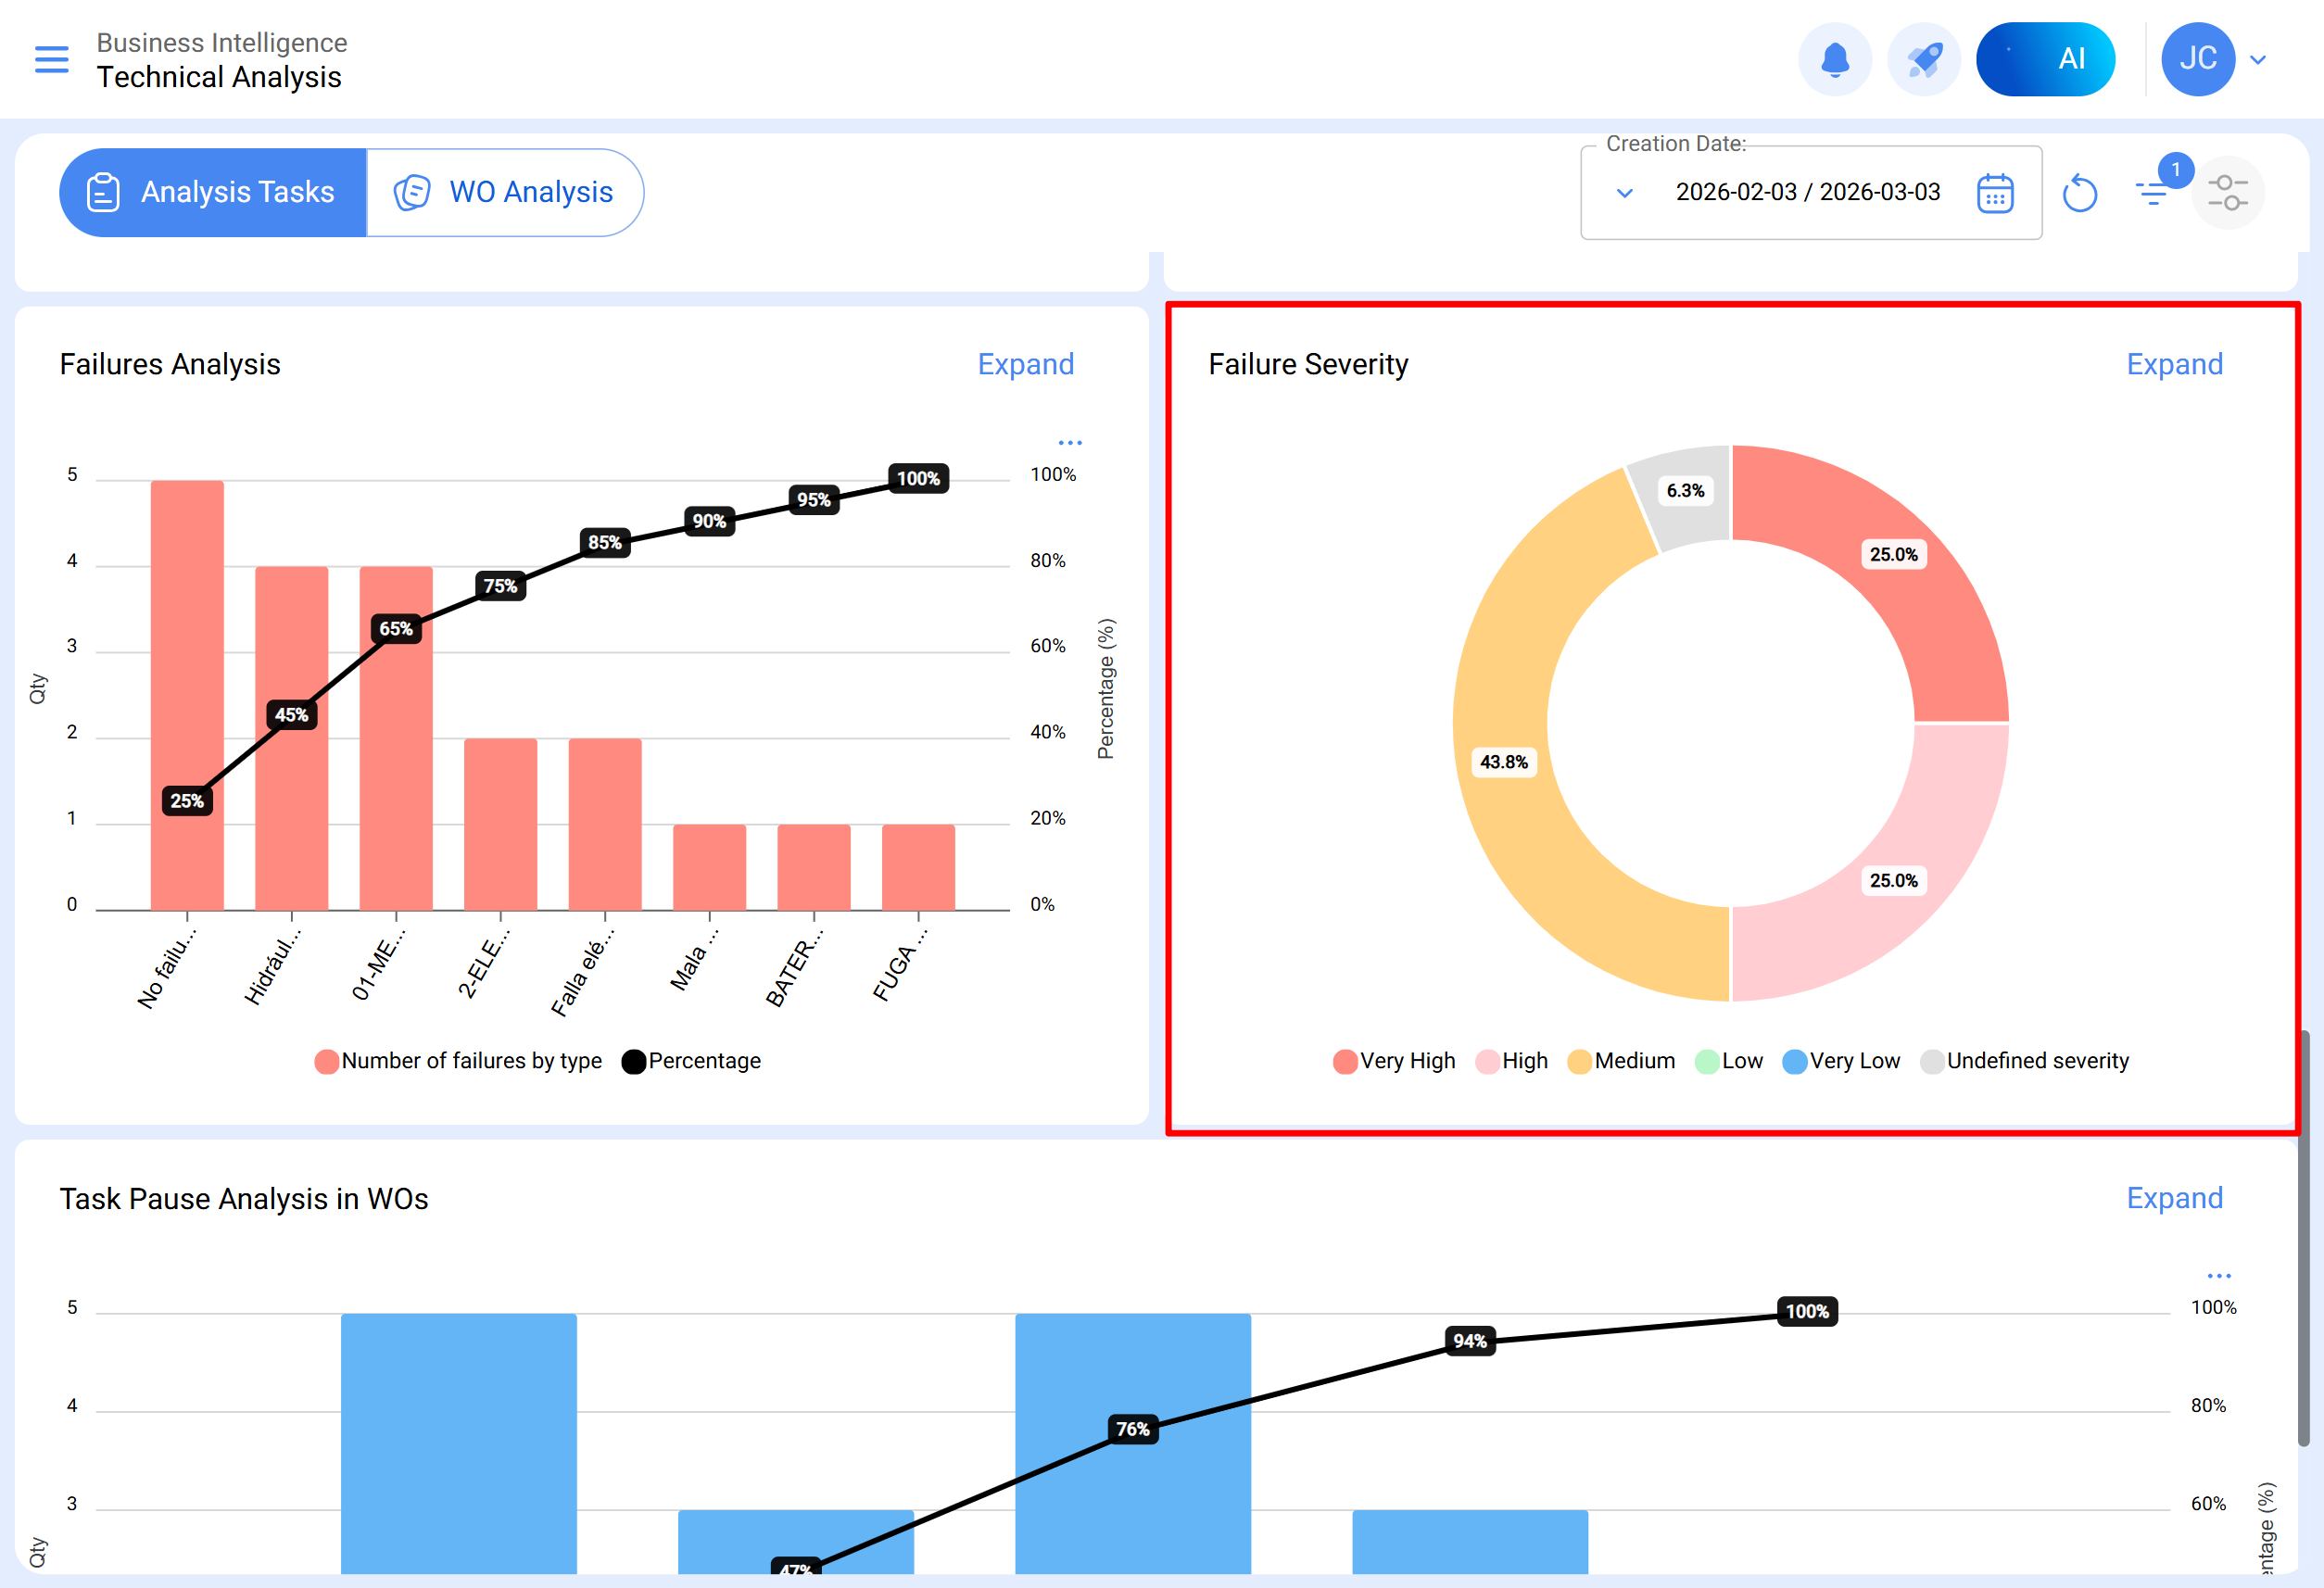The width and height of the screenshot is (2324, 1588).
Task: Open the calendar date picker icon
Action: (x=1994, y=193)
